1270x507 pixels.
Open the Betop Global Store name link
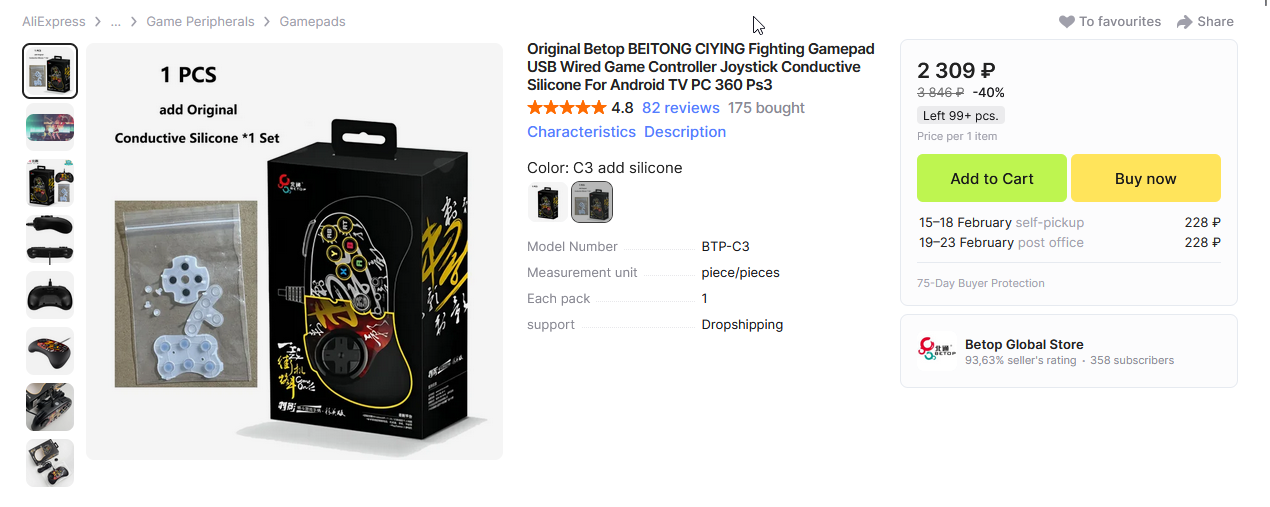(x=1024, y=344)
